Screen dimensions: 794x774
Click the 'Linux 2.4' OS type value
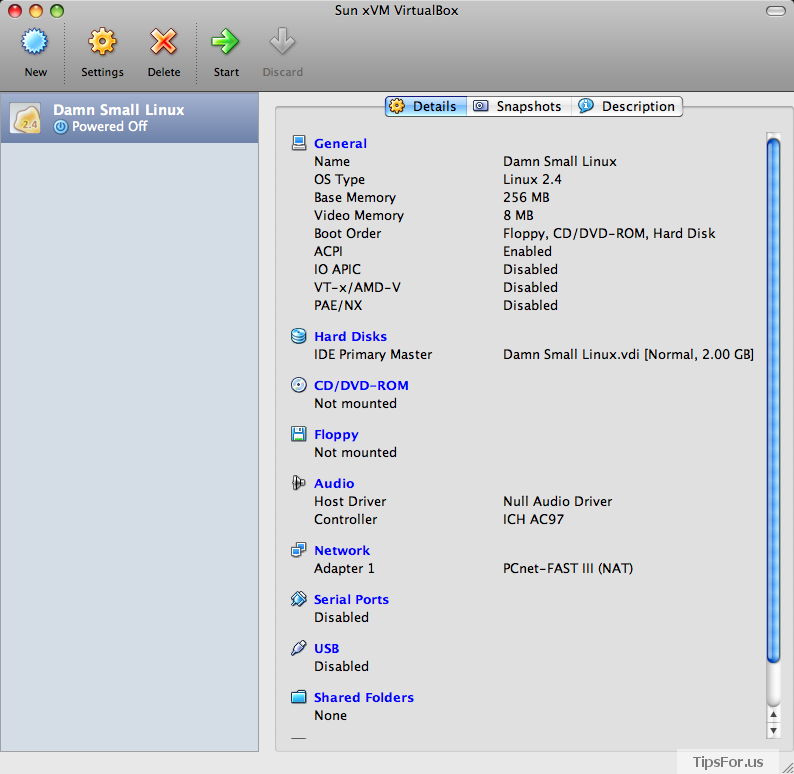(532, 179)
